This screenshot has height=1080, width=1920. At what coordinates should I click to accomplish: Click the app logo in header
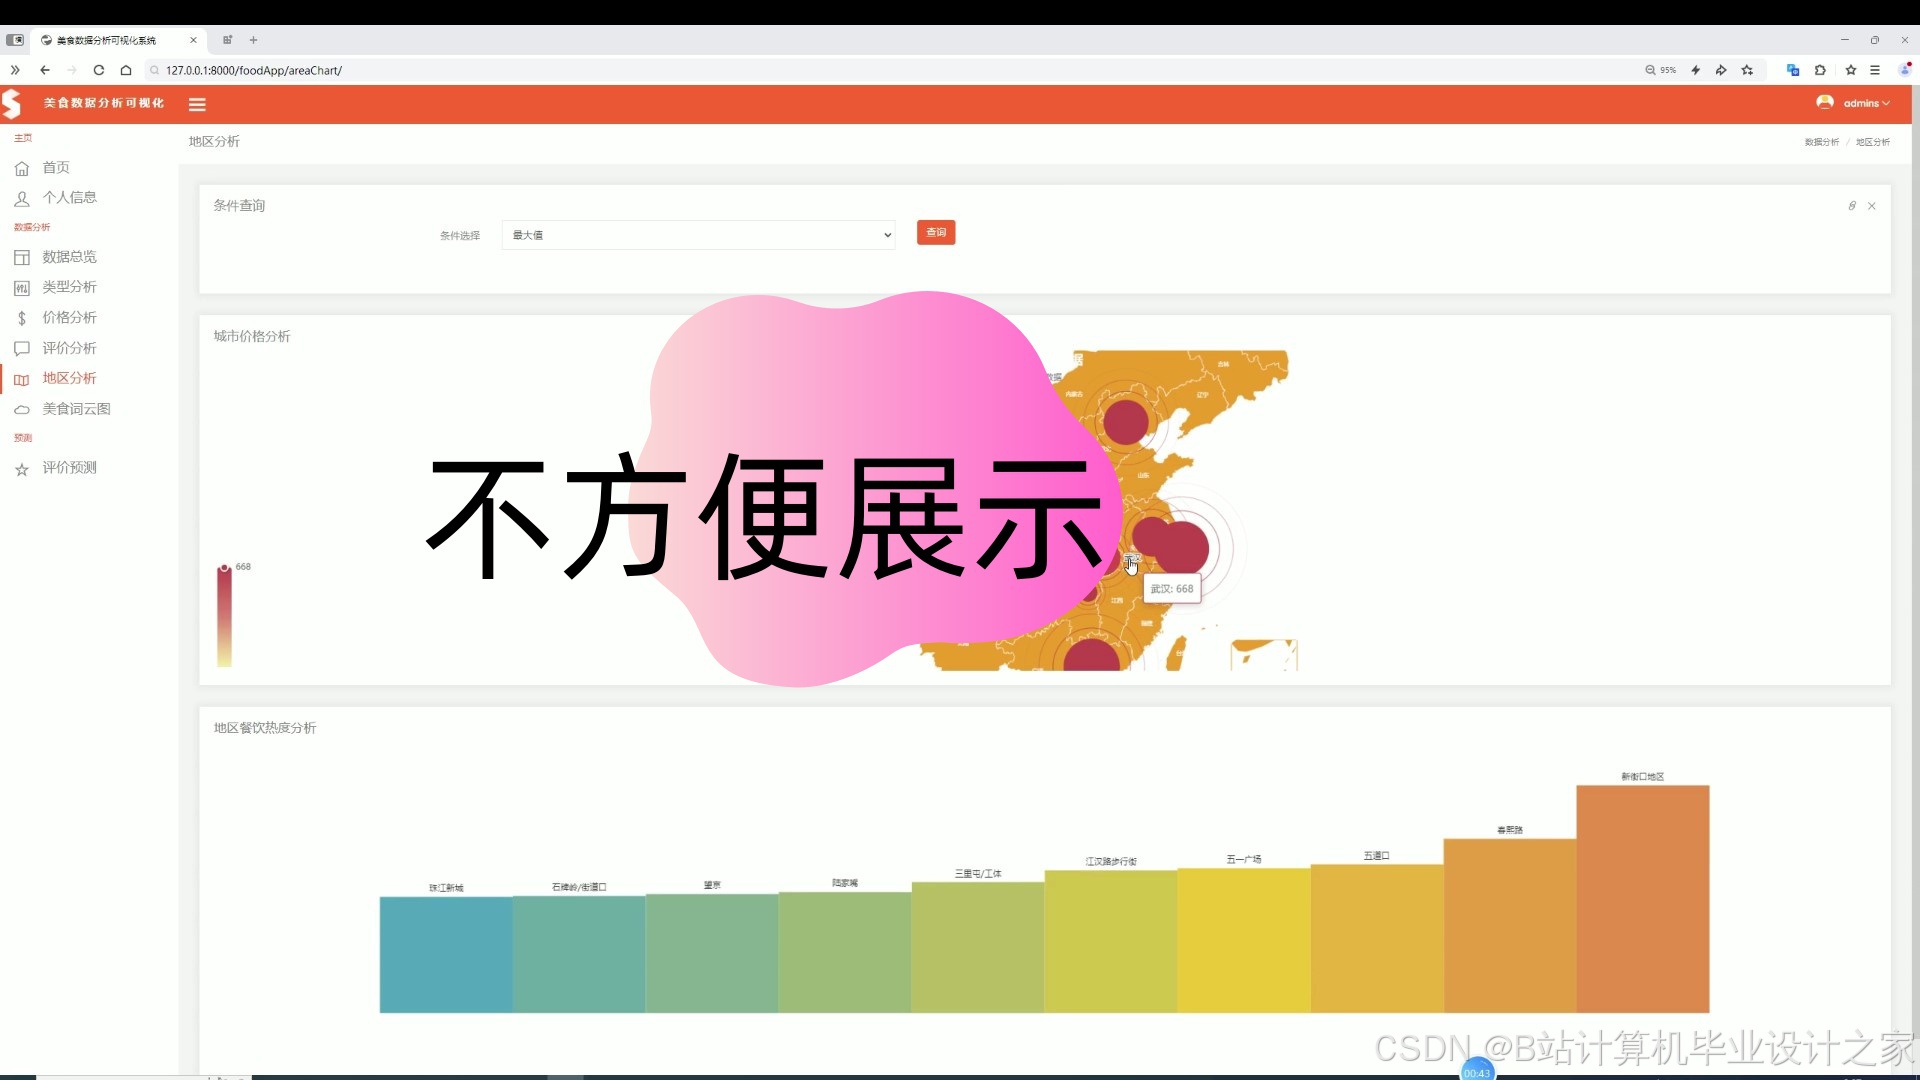12,103
